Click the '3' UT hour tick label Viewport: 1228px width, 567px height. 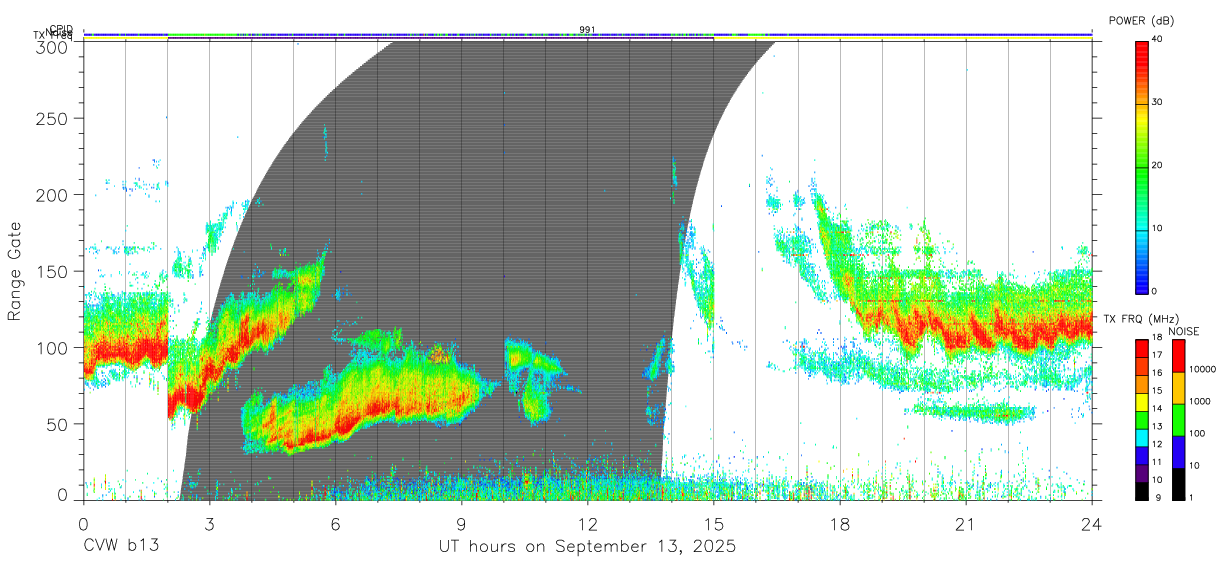point(209,523)
